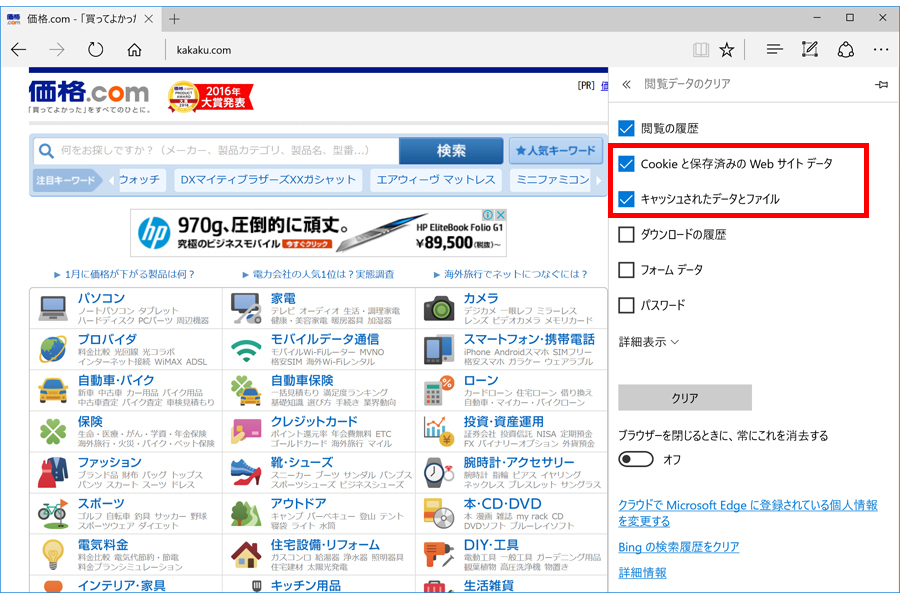Open スマートフォン・携帯電話 category link
900x600 pixels.
point(529,339)
